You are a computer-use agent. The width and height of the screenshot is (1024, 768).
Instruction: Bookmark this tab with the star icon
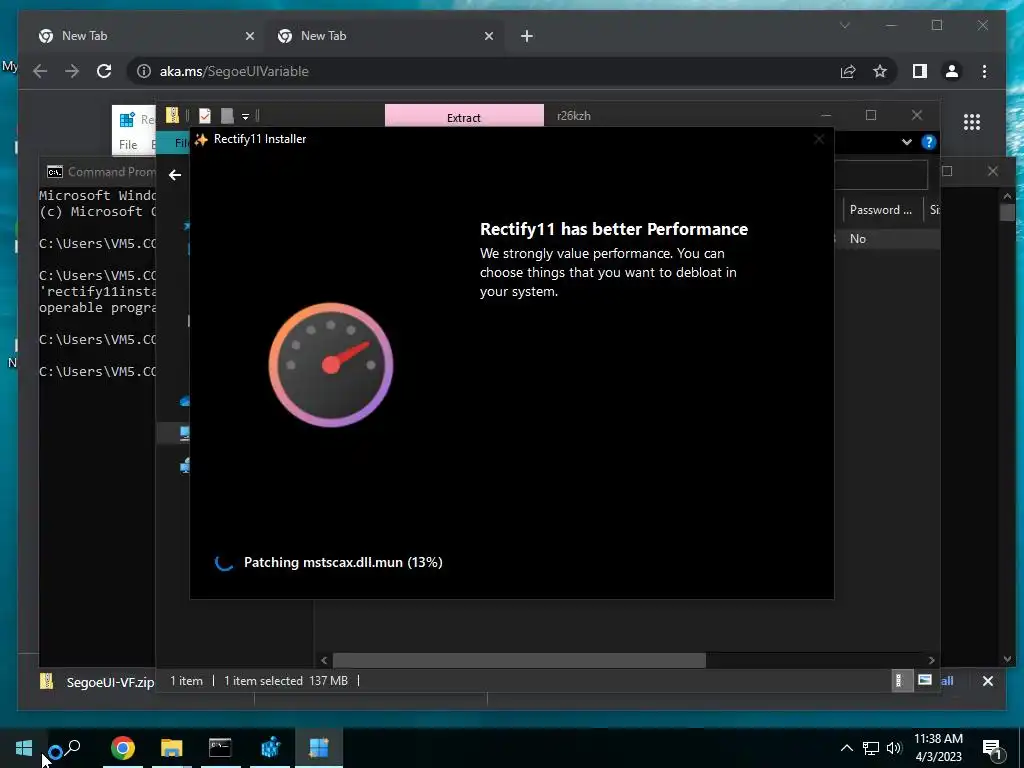point(880,71)
